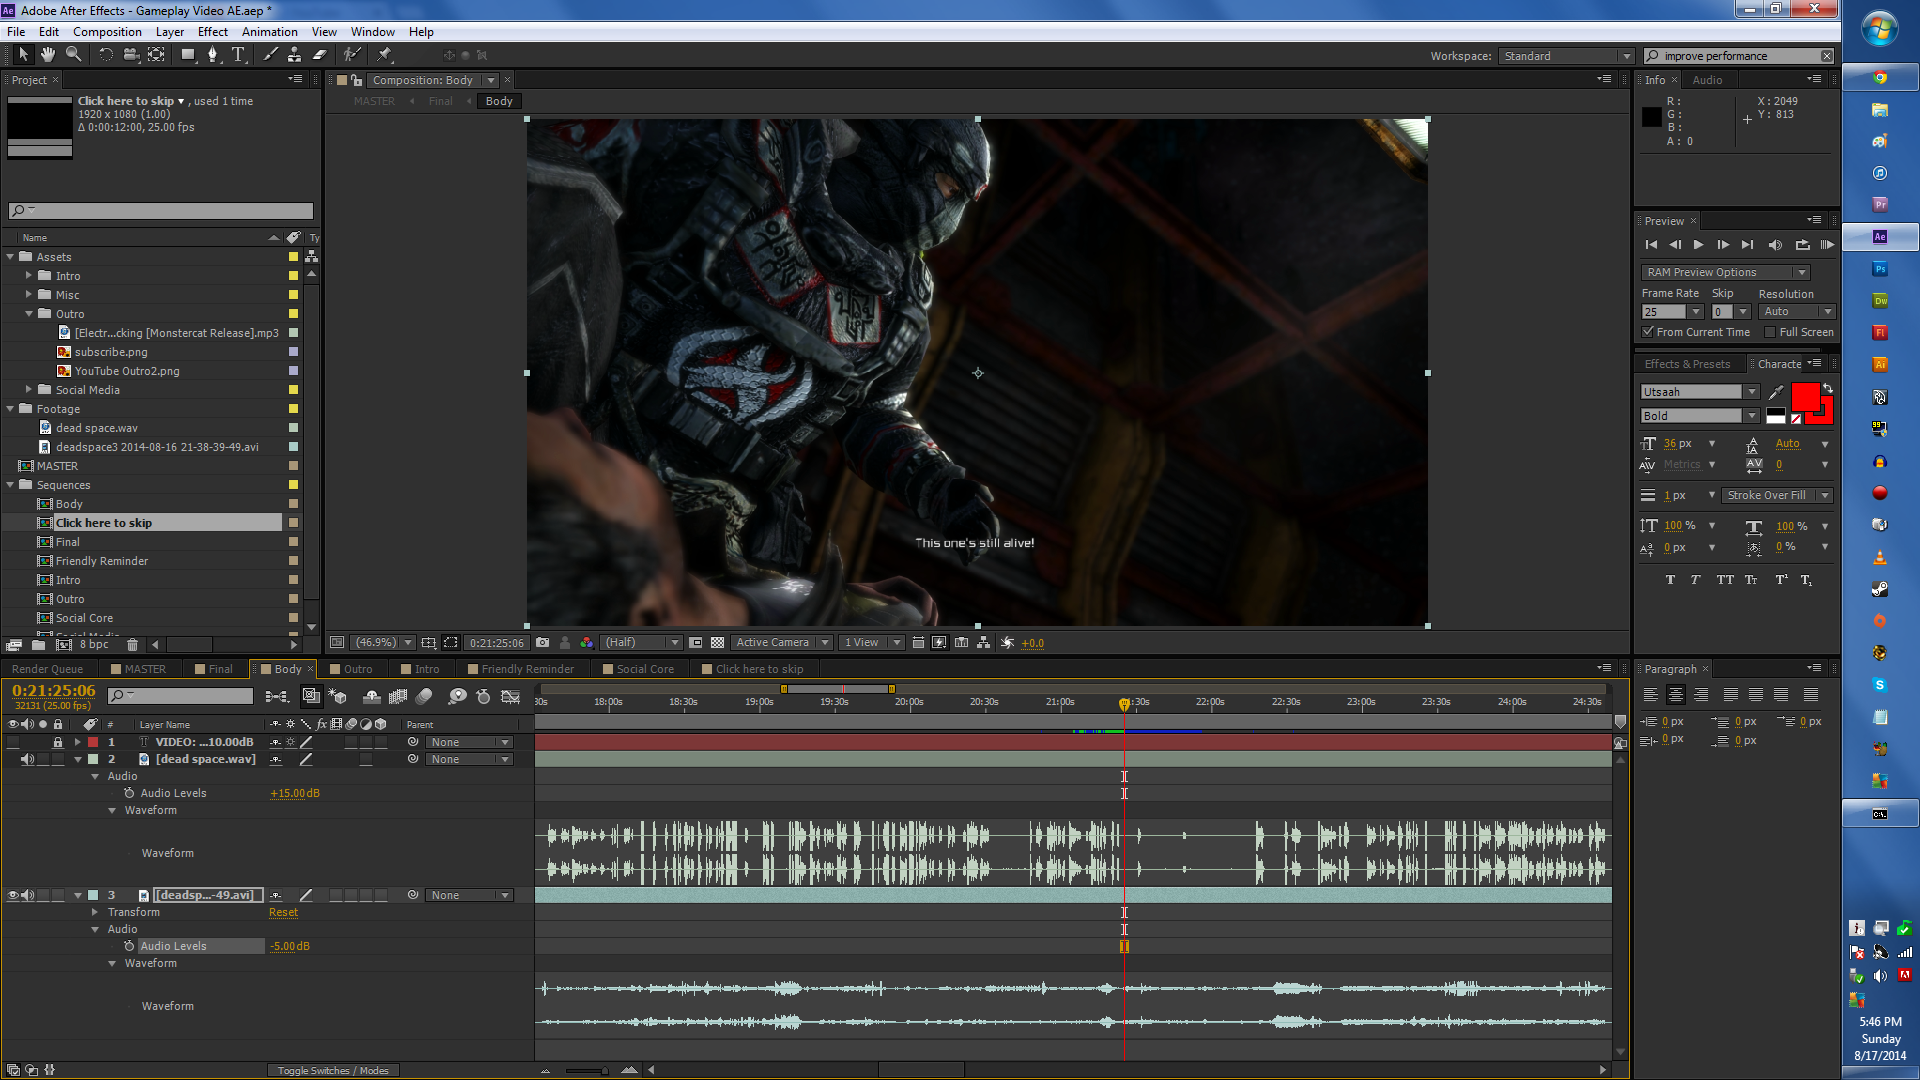This screenshot has width=1920, height=1080.
Task: Click the playhead timeline marker at 21:25
Action: pos(1124,703)
